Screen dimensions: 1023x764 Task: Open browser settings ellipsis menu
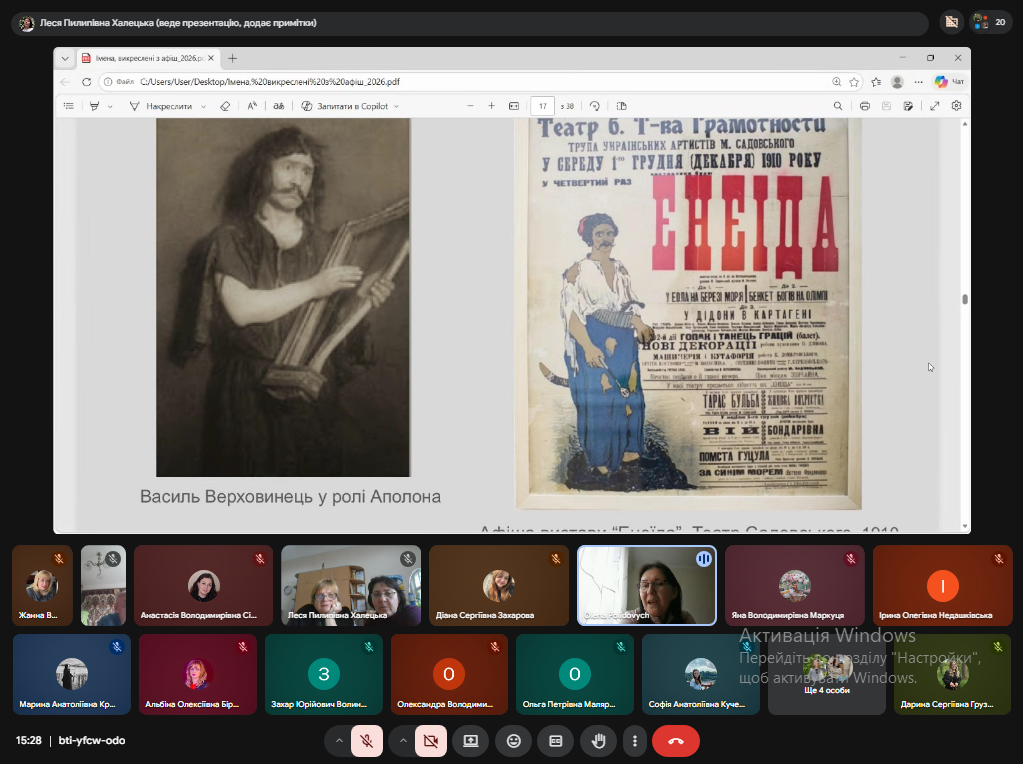919,82
